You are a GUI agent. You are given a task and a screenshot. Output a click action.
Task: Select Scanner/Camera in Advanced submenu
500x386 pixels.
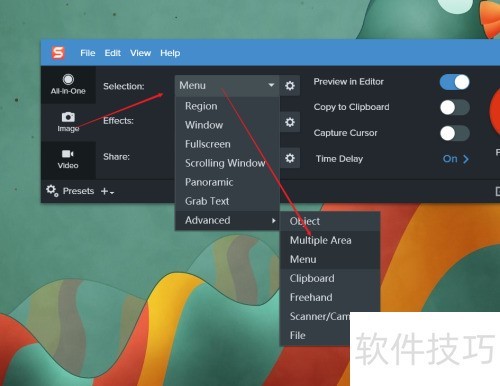tap(319, 316)
